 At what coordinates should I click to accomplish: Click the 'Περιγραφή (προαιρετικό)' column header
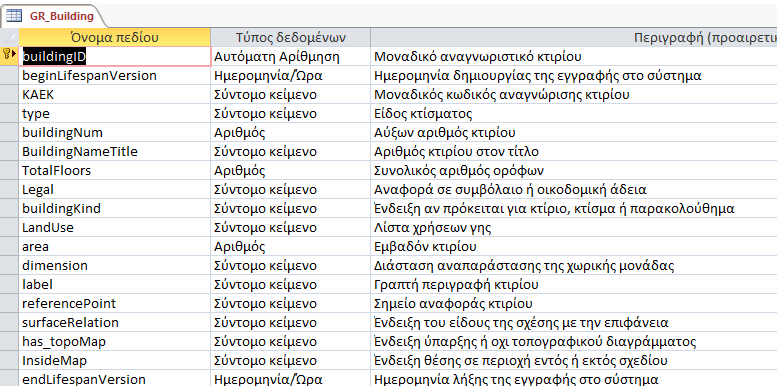coord(574,38)
